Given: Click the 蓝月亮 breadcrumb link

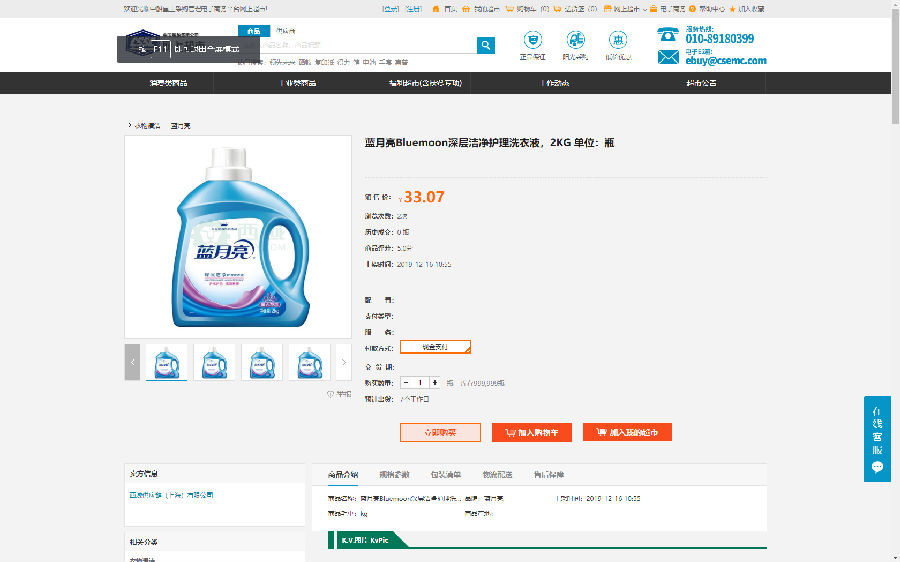Looking at the screenshot, I should 180,126.
